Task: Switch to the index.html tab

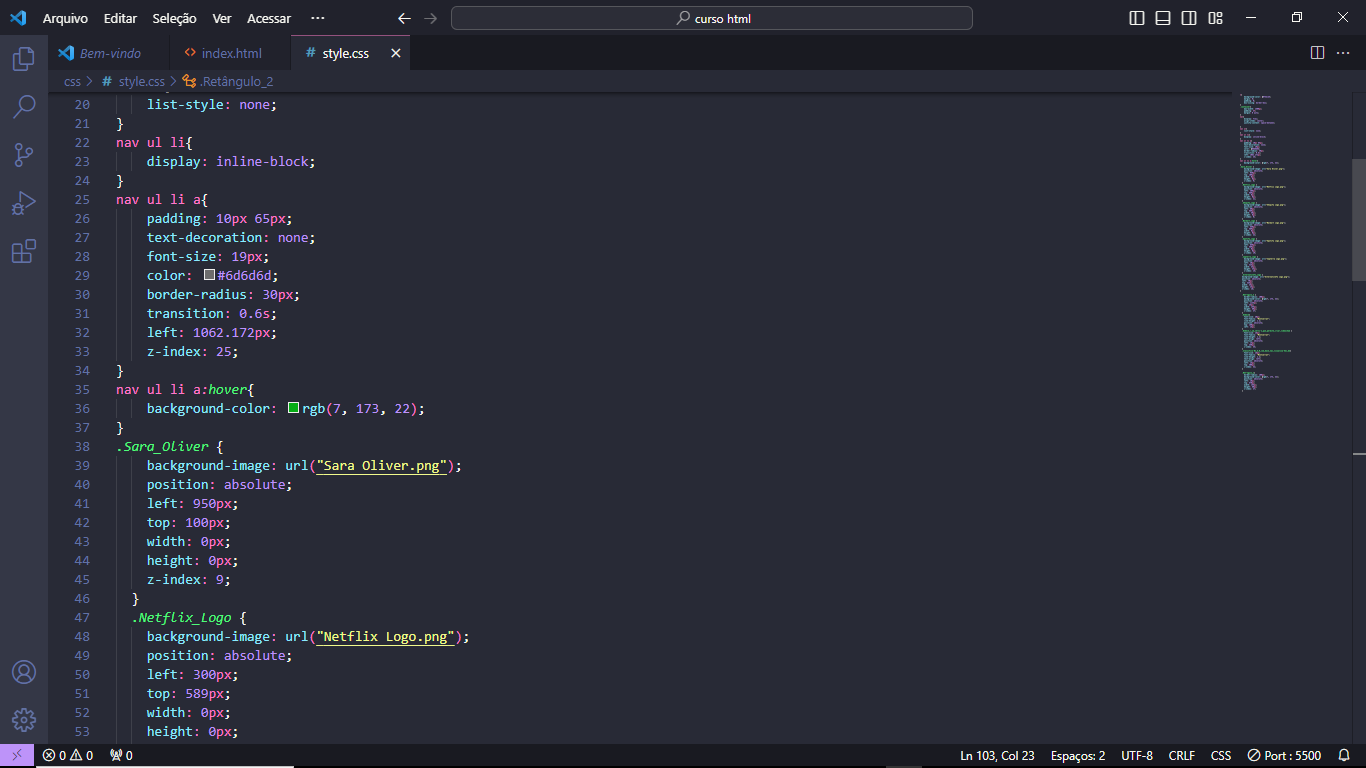Action: pos(231,53)
